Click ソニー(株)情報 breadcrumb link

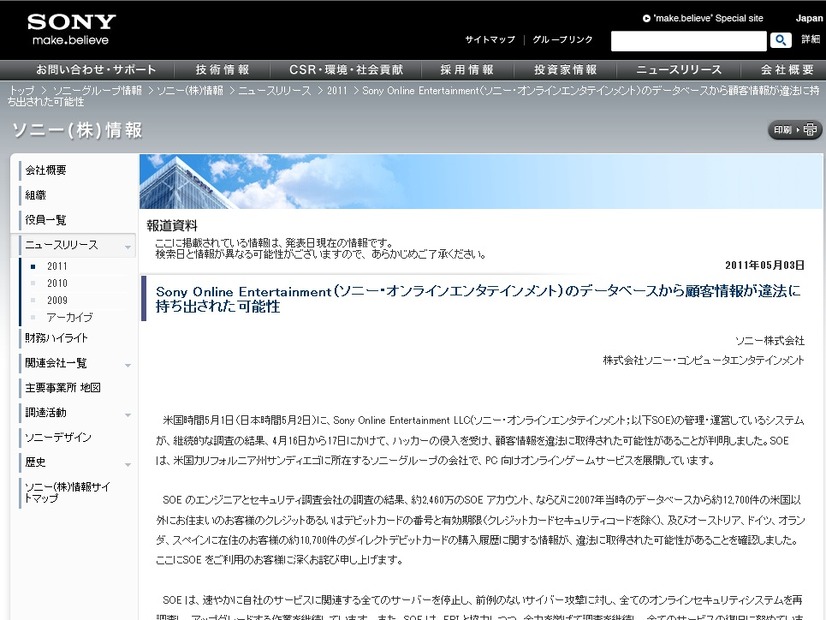tap(190, 91)
